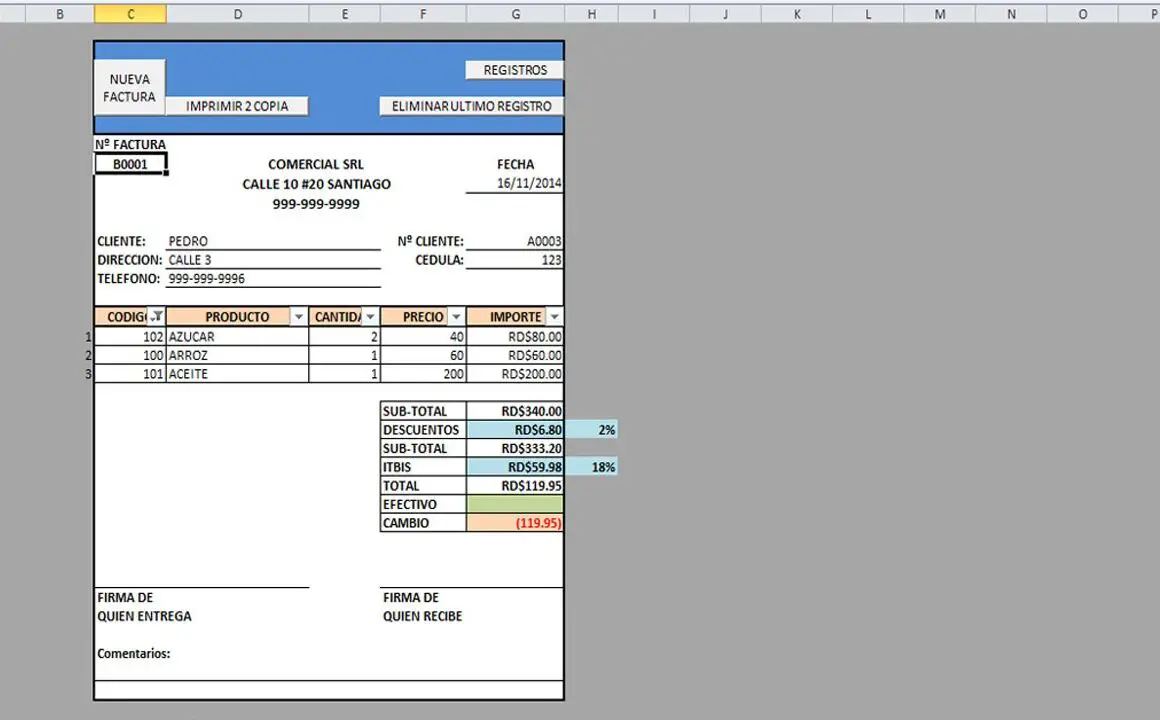This screenshot has height=720, width=1160.
Task: Click the date cell showing 16/11/2014
Action: pos(515,184)
